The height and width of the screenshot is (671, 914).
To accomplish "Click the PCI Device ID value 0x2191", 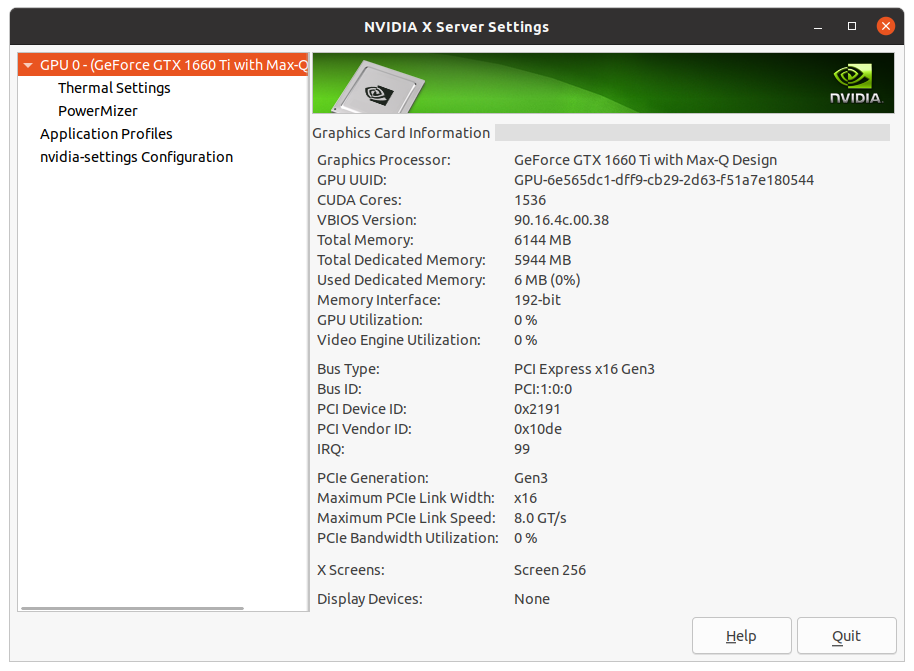I will tap(537, 409).
